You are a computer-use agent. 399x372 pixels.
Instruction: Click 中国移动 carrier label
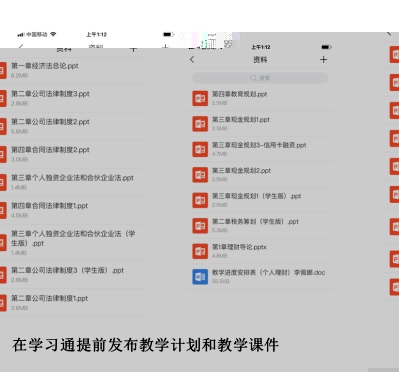[37, 34]
